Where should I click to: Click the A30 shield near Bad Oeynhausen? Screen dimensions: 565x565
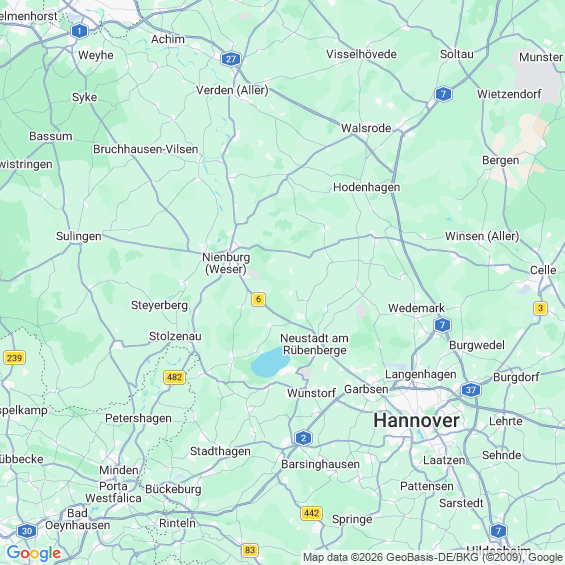tap(27, 531)
